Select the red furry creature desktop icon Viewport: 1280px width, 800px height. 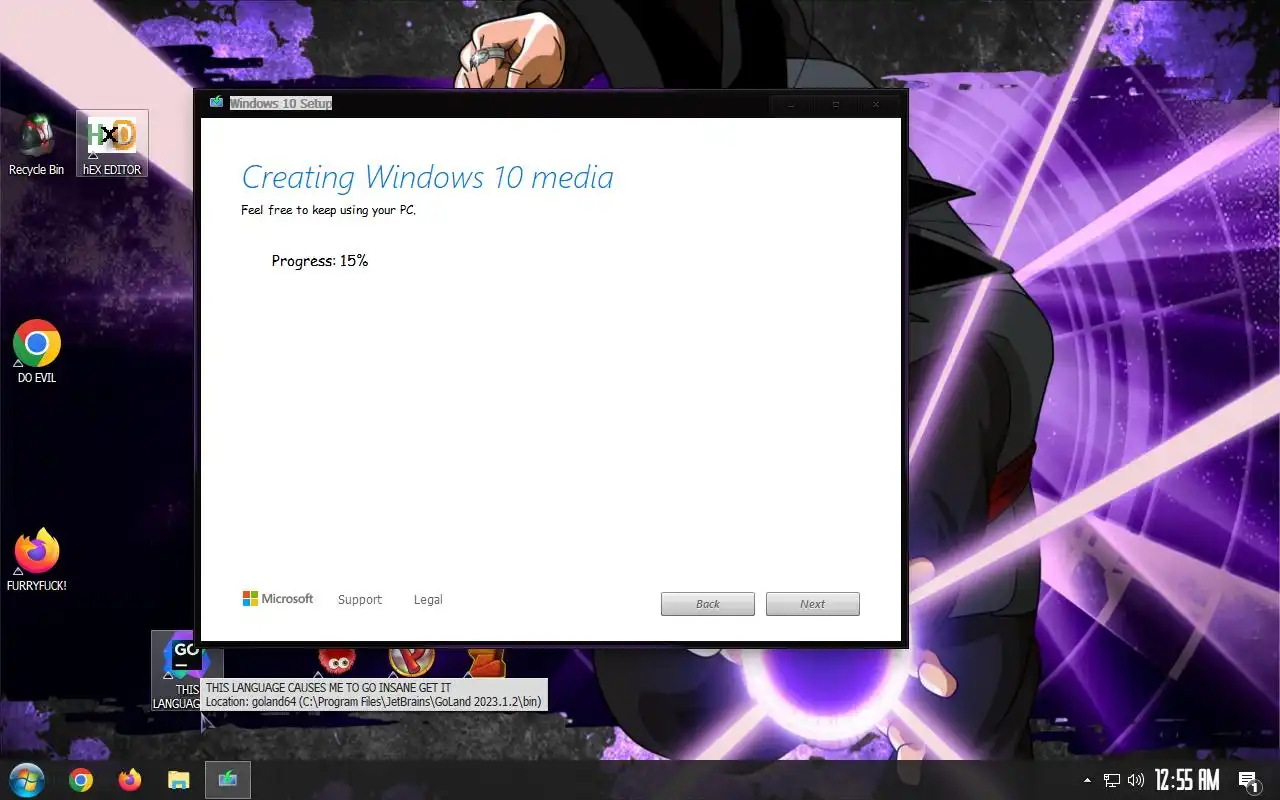tap(337, 661)
